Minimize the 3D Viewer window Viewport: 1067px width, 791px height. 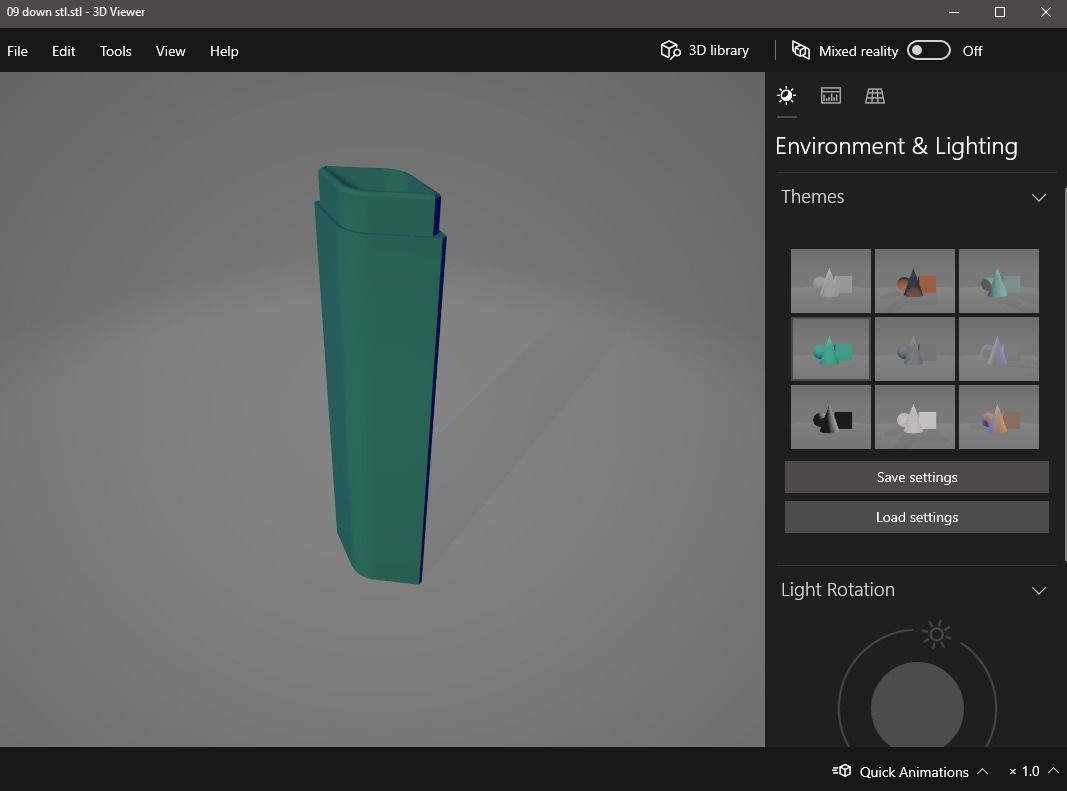[954, 12]
